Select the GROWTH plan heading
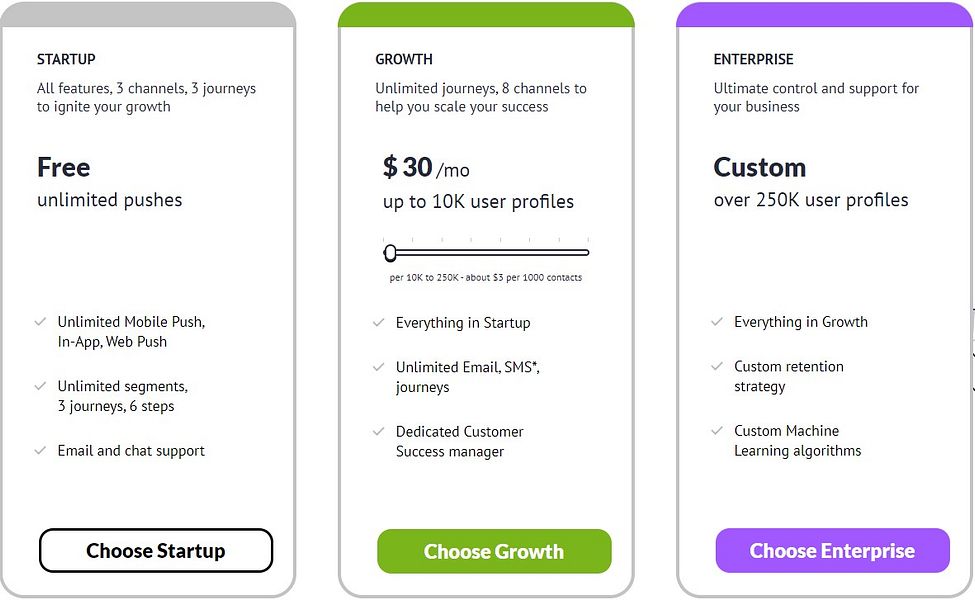This screenshot has height=600, width=975. [404, 60]
